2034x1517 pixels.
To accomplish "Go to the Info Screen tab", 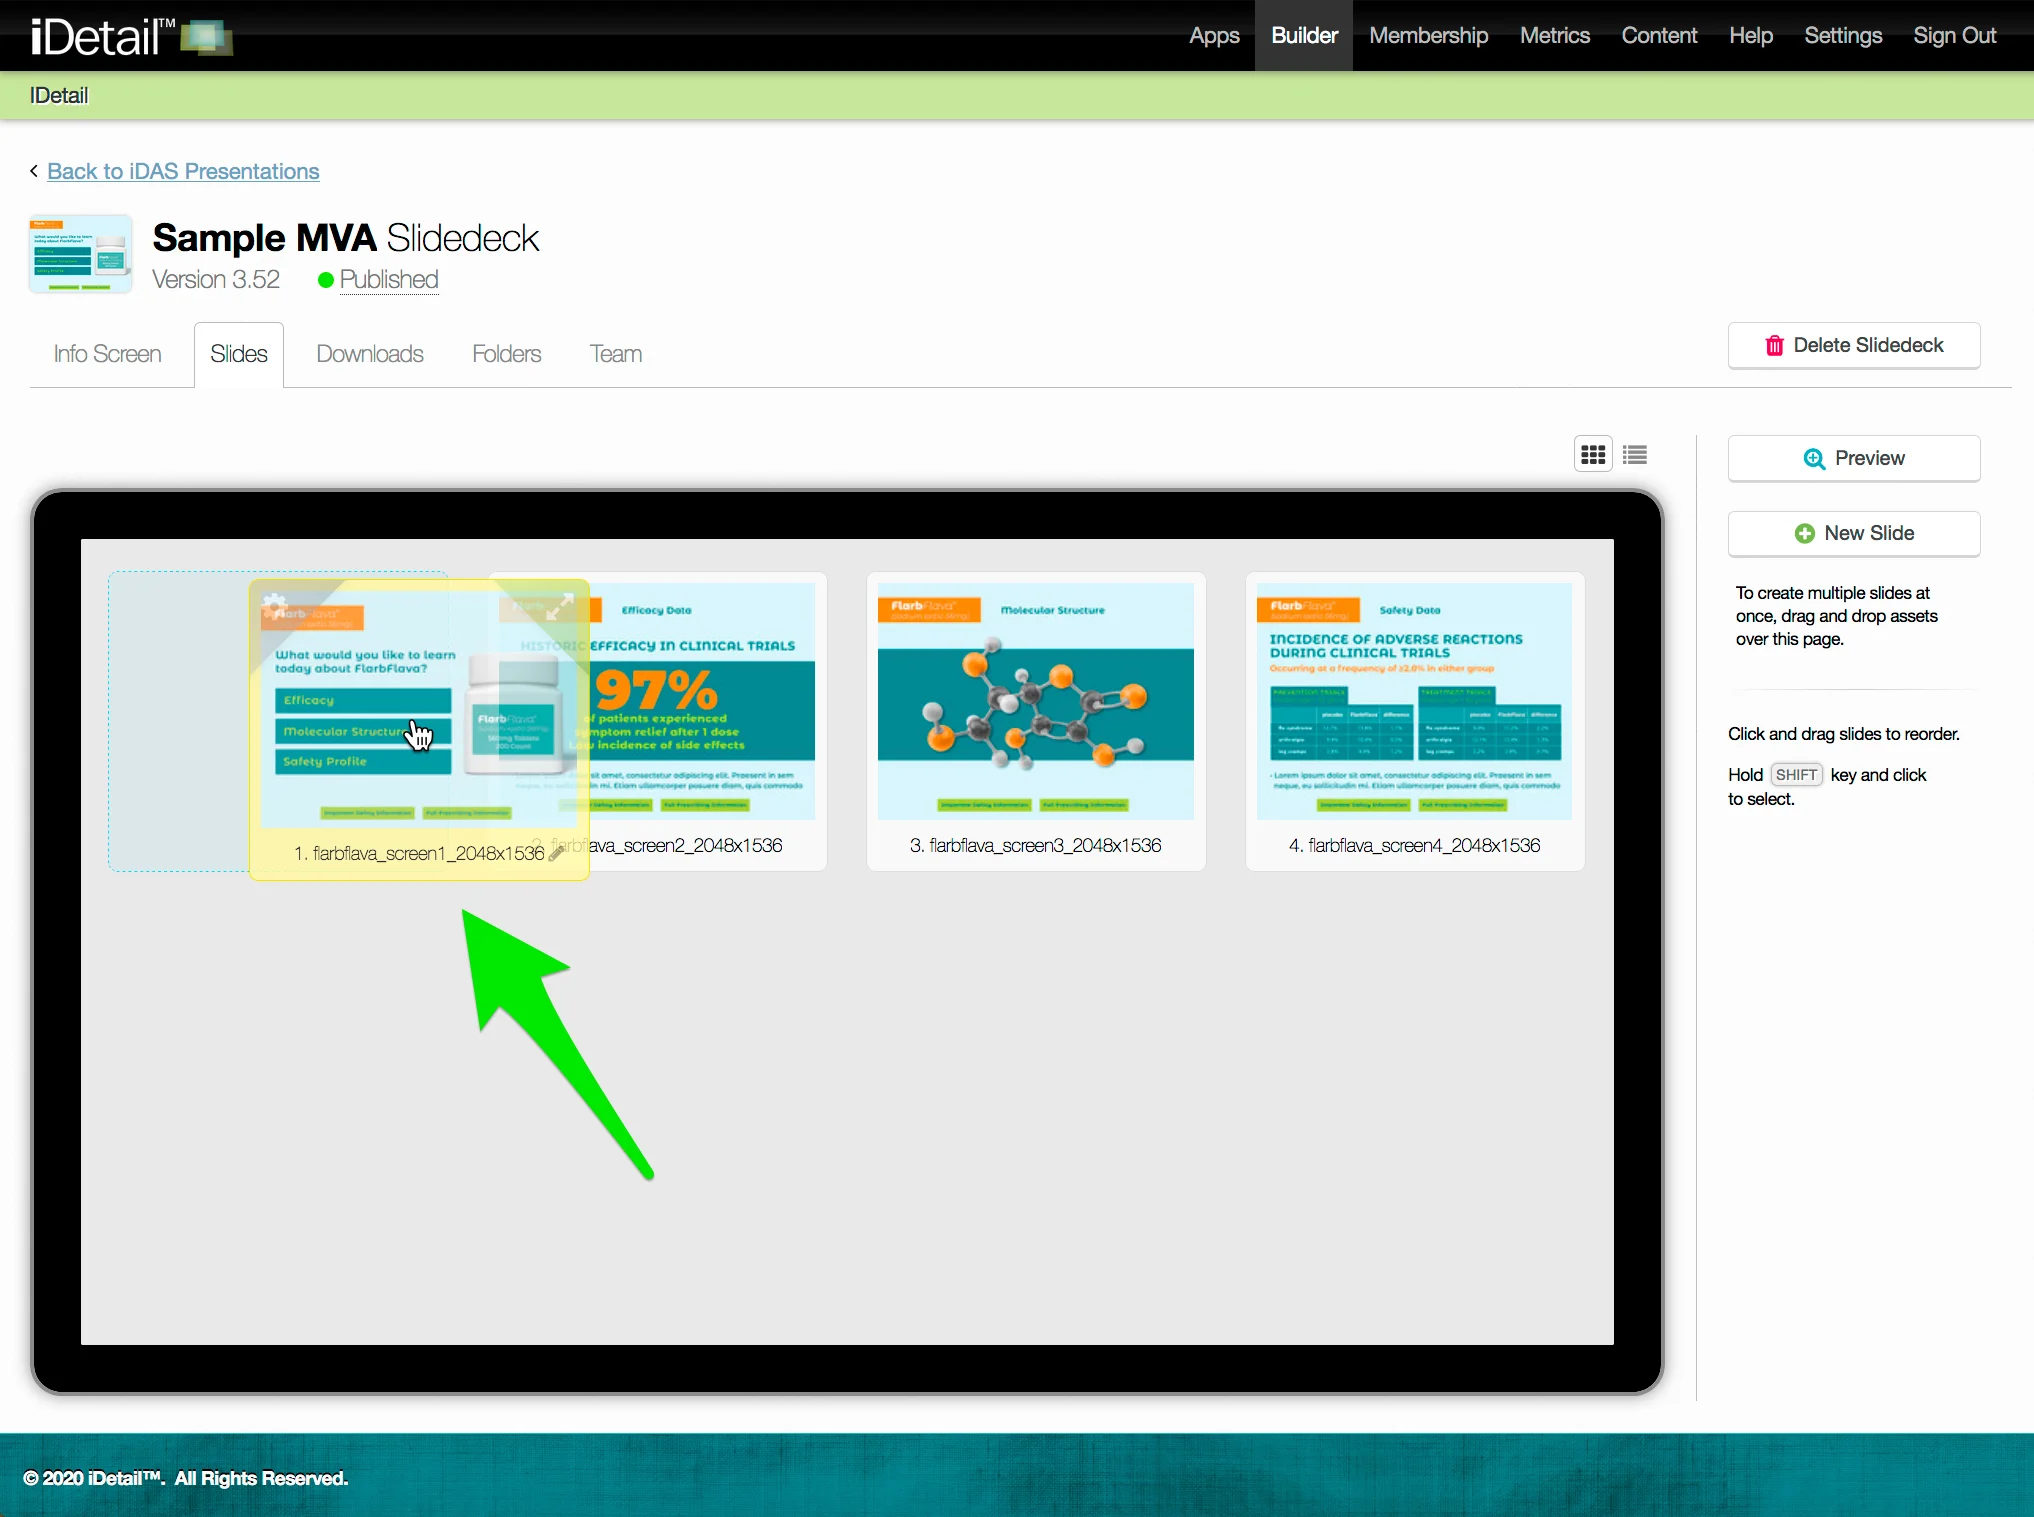I will point(107,354).
